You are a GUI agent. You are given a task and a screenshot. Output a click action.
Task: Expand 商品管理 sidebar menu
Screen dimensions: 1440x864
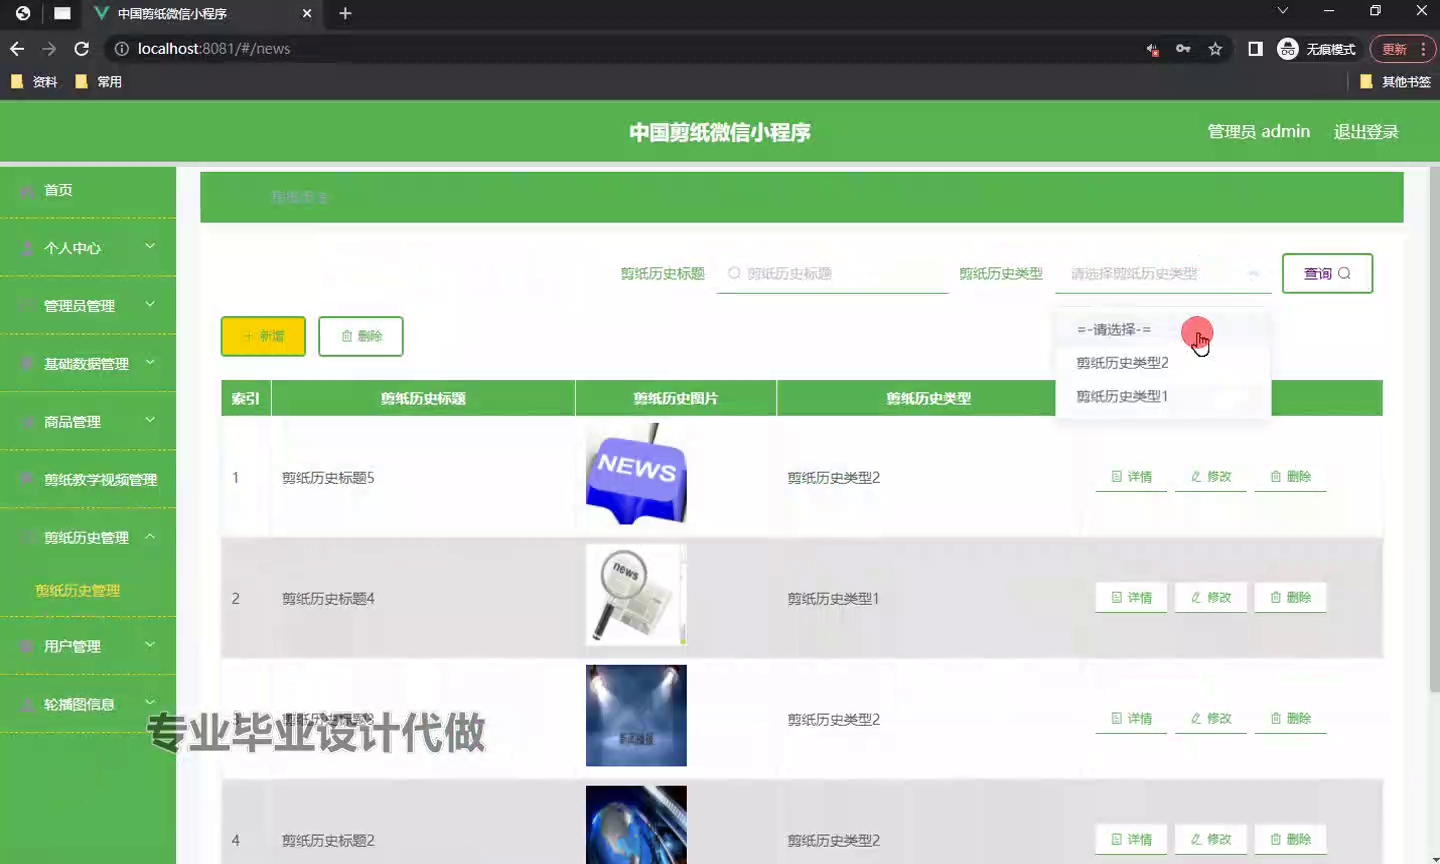[x=88, y=421]
